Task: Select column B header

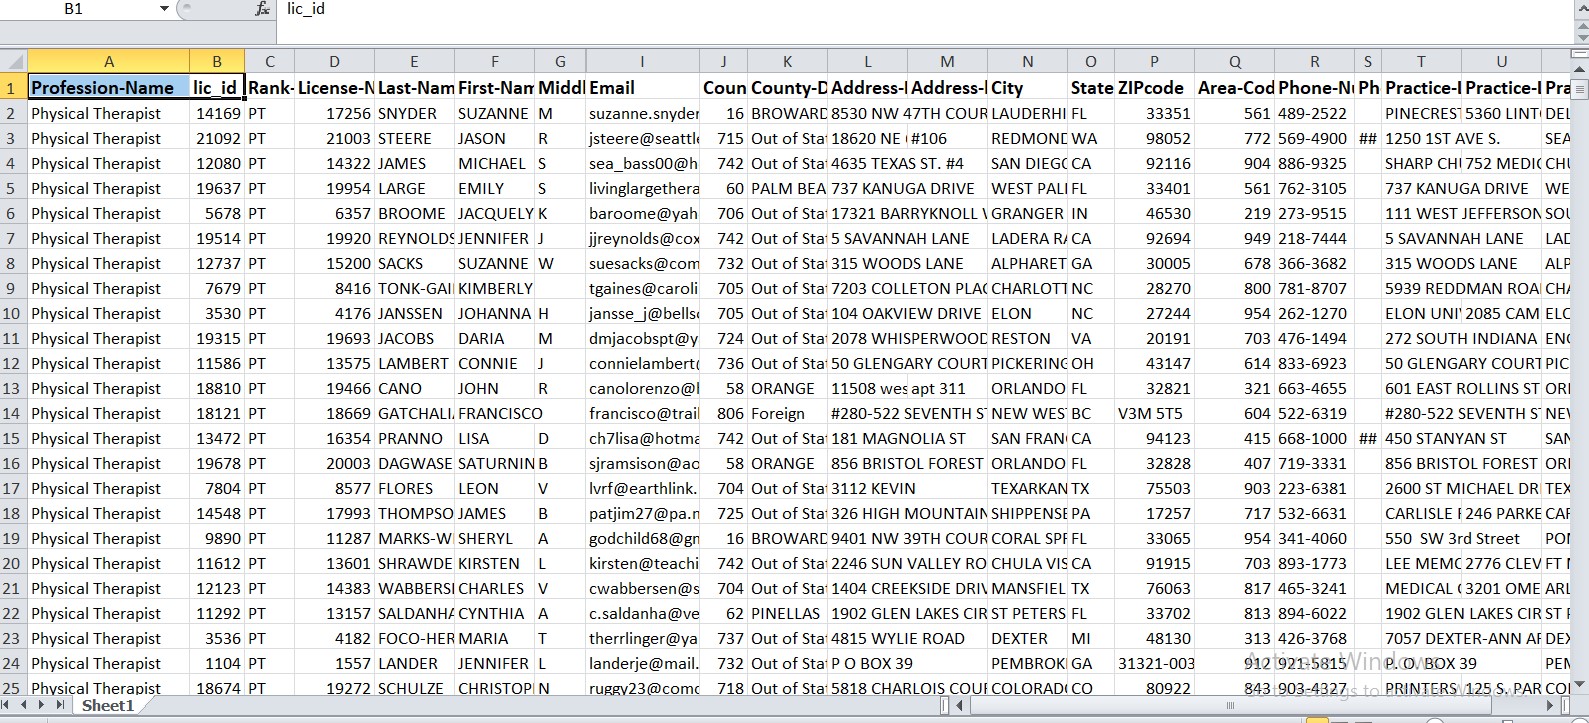Action: [216, 61]
